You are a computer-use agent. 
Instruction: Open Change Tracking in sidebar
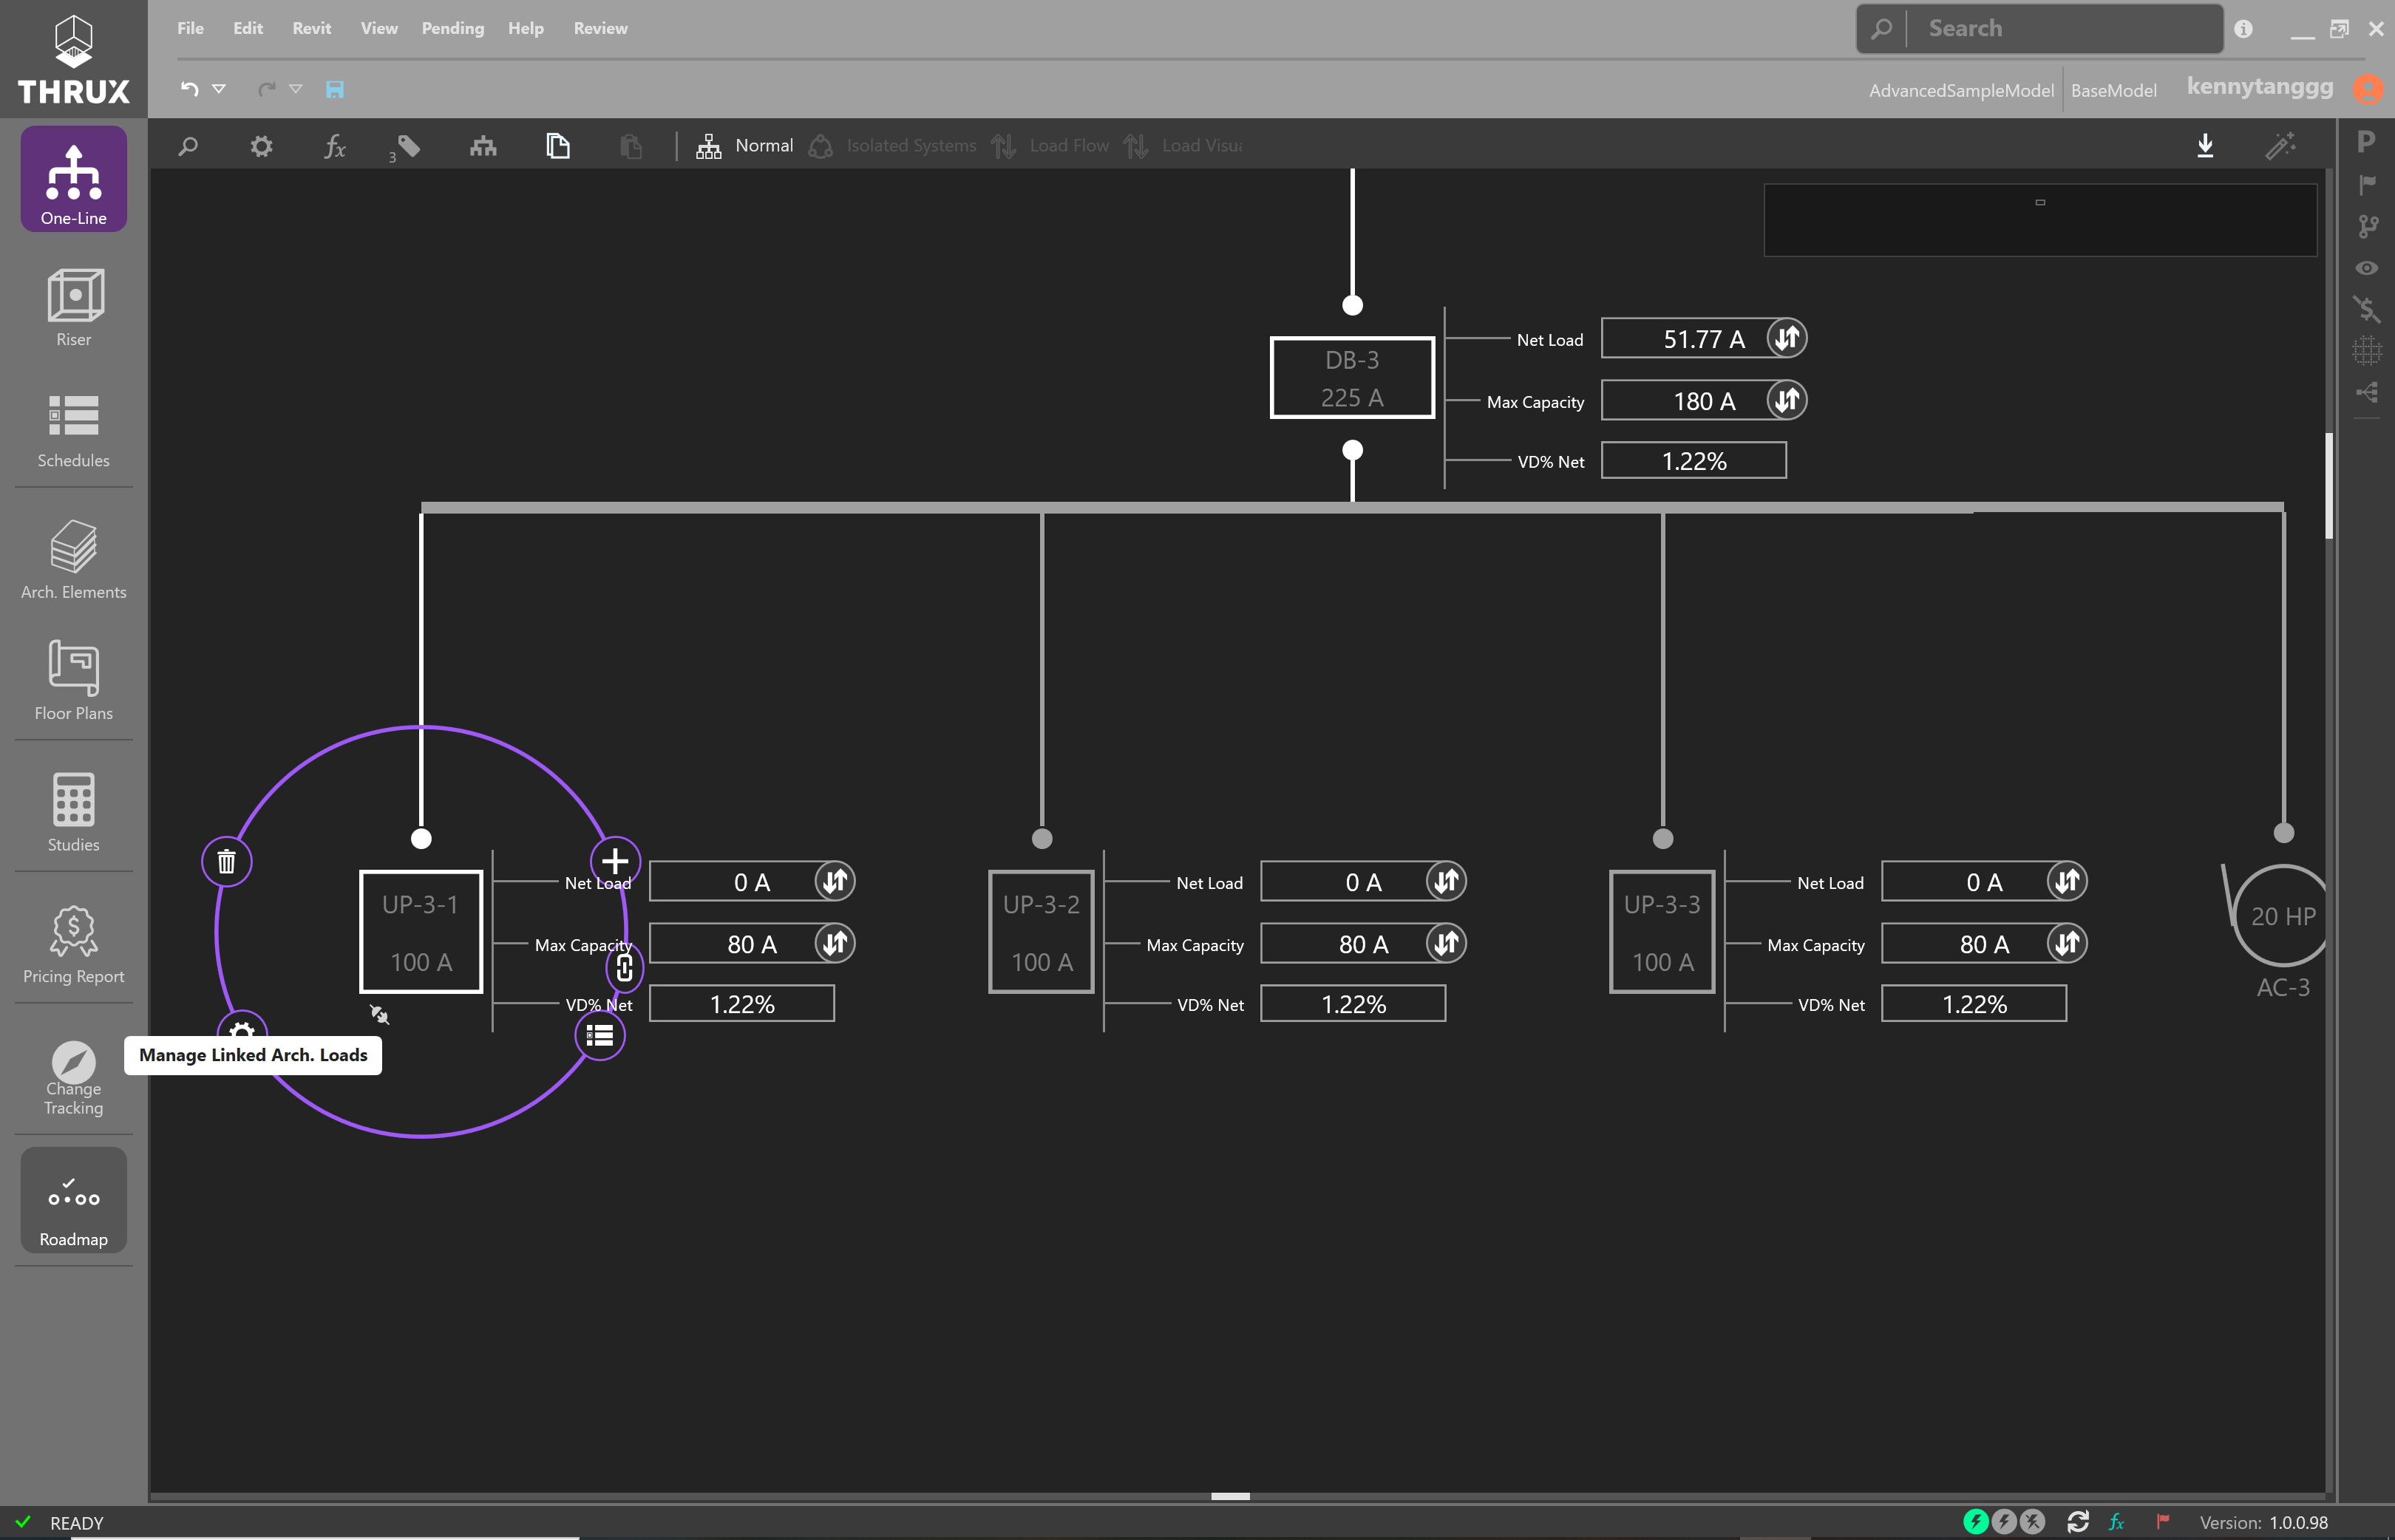[73, 1078]
